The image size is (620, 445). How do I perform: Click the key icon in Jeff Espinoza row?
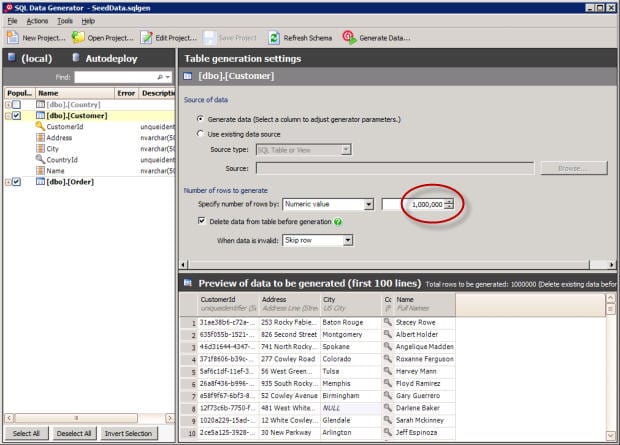click(x=388, y=432)
